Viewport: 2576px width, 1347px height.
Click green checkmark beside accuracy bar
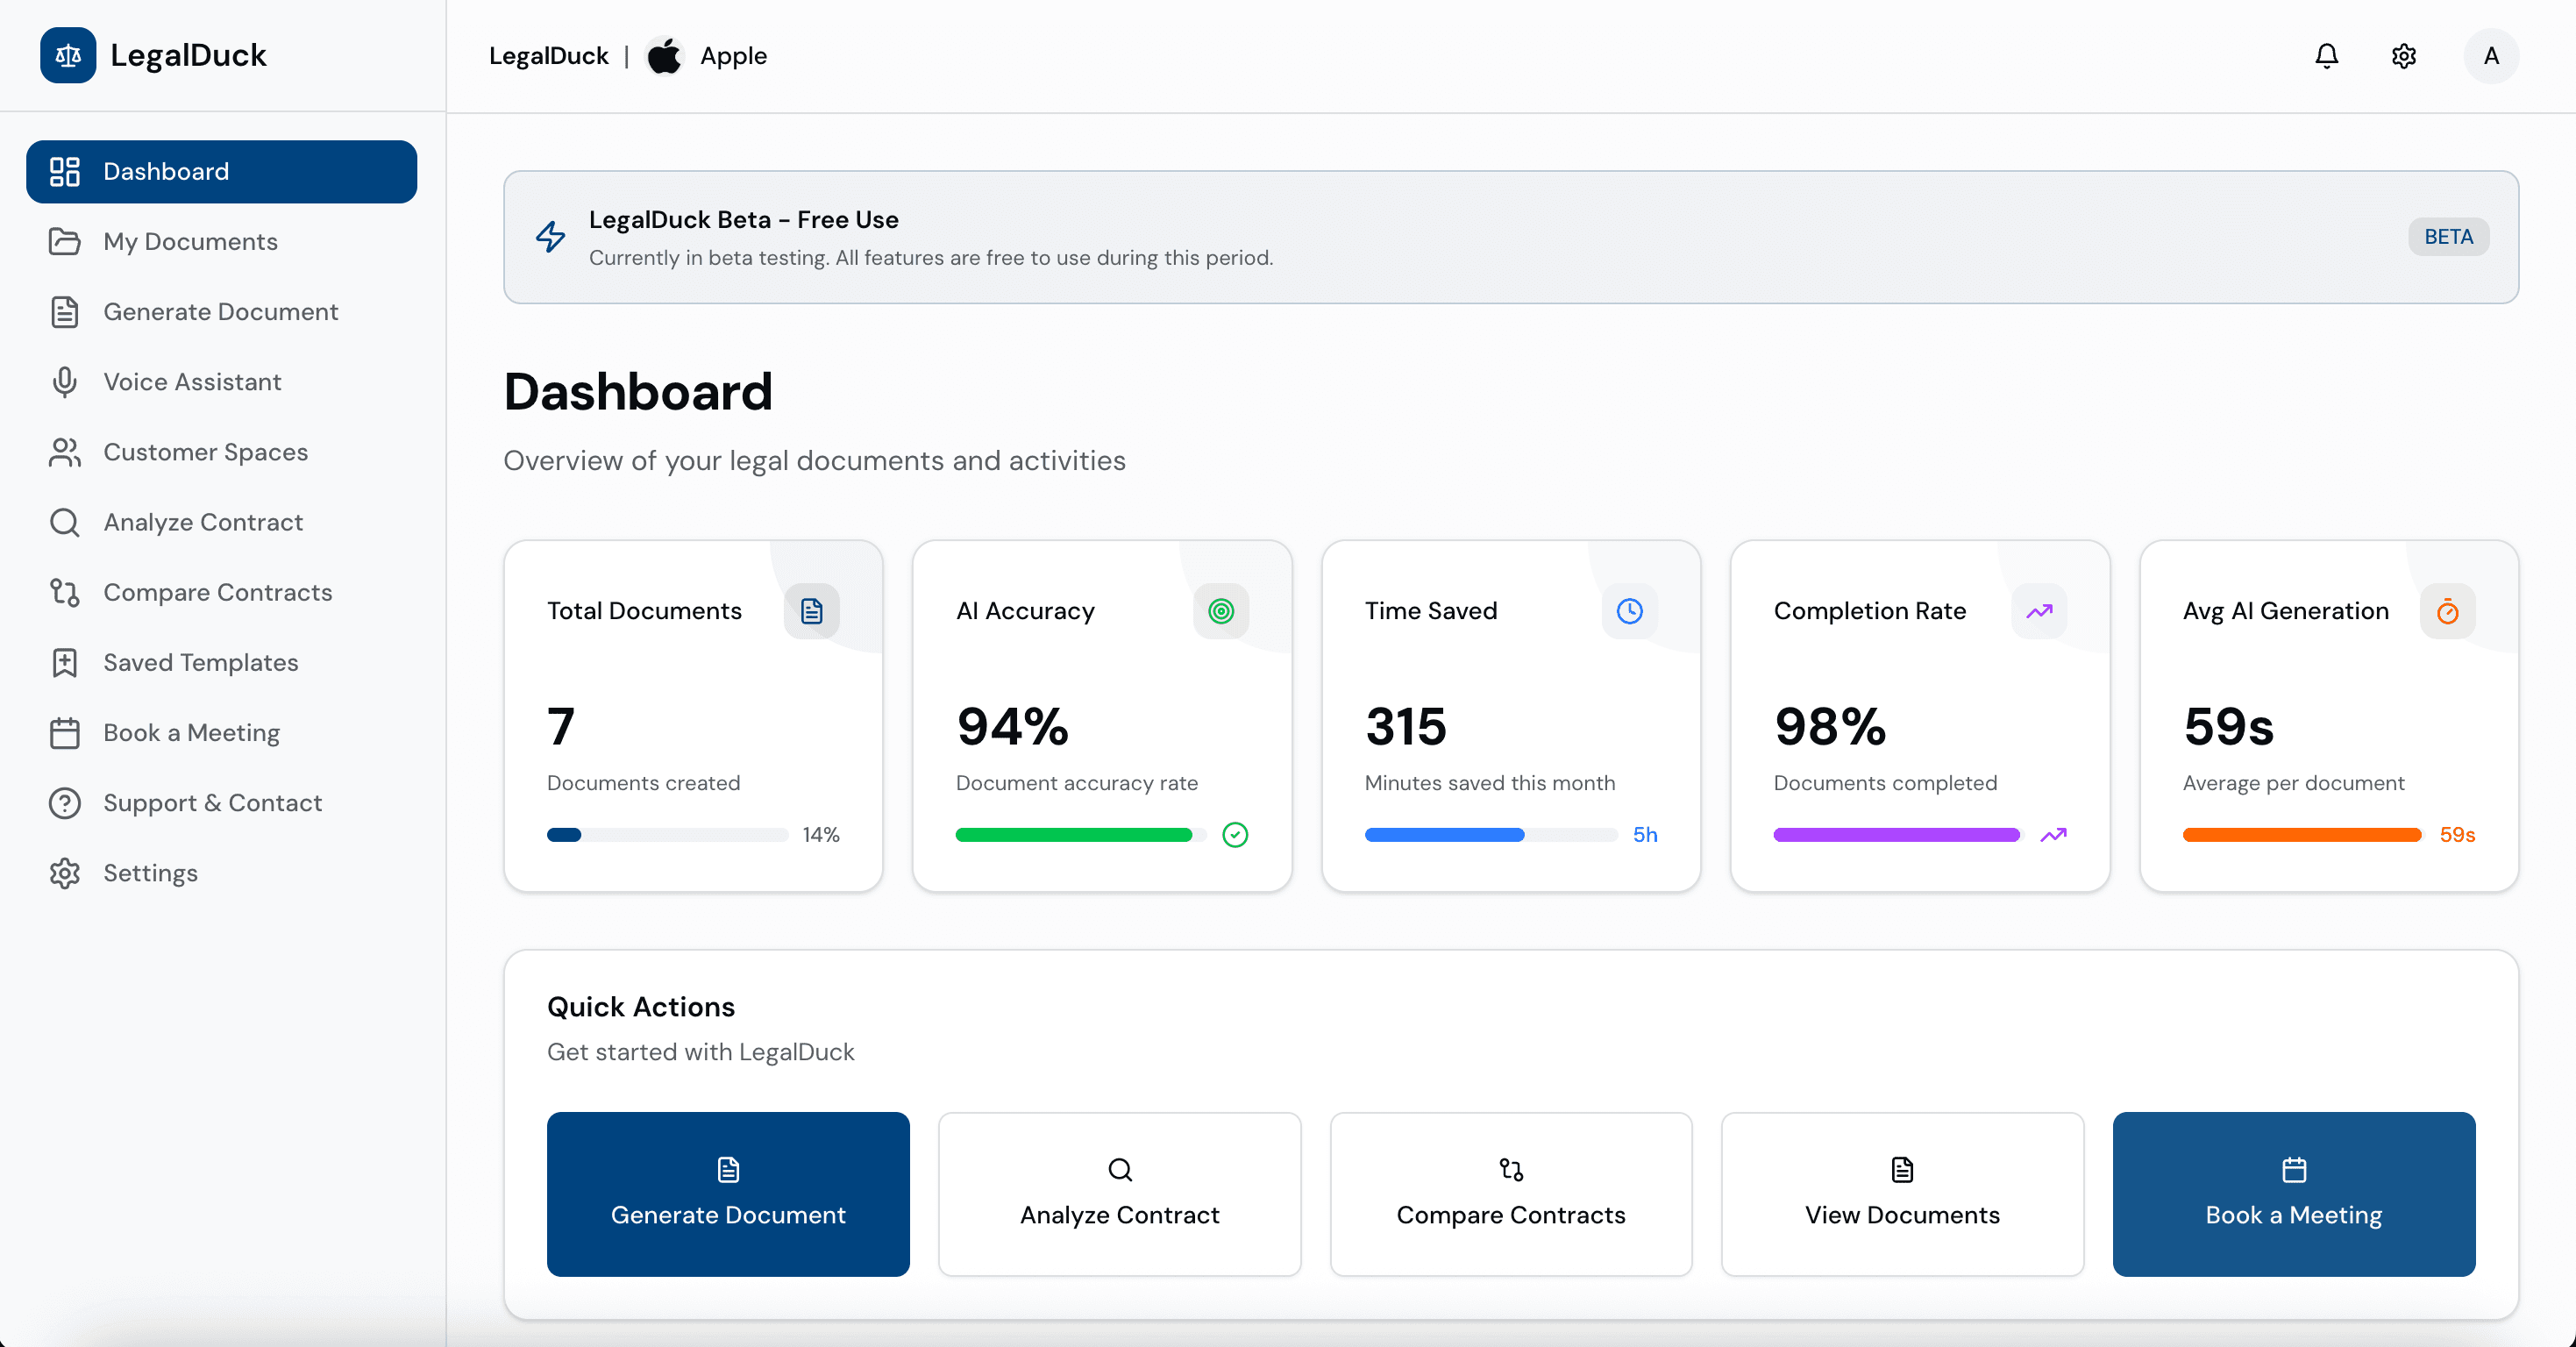[1235, 834]
